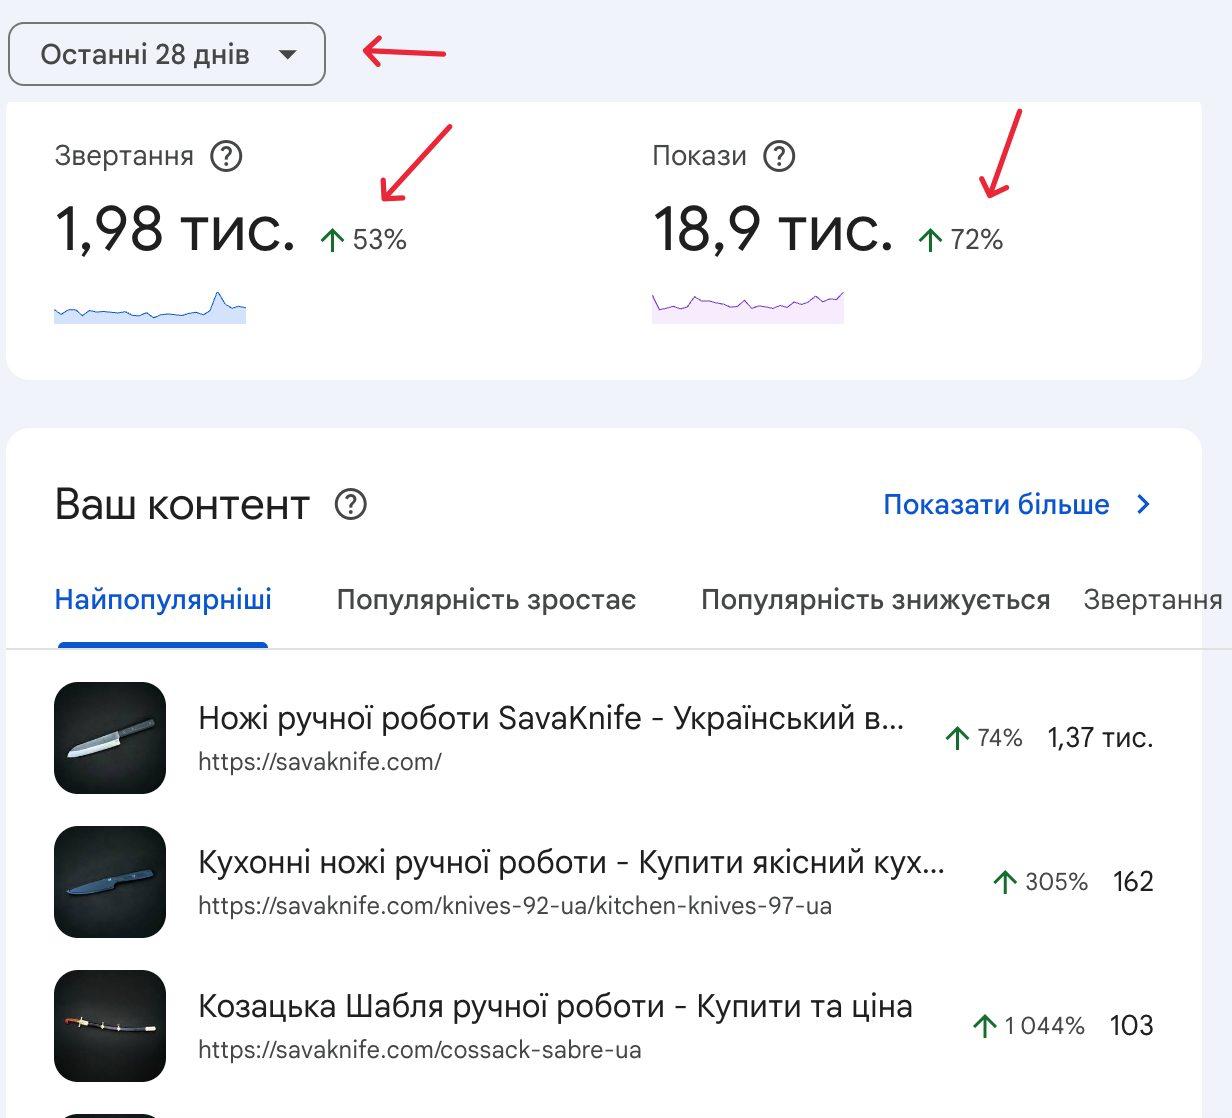Click the chevron arrow after Показати більше
1232x1118 pixels.
tap(1145, 504)
